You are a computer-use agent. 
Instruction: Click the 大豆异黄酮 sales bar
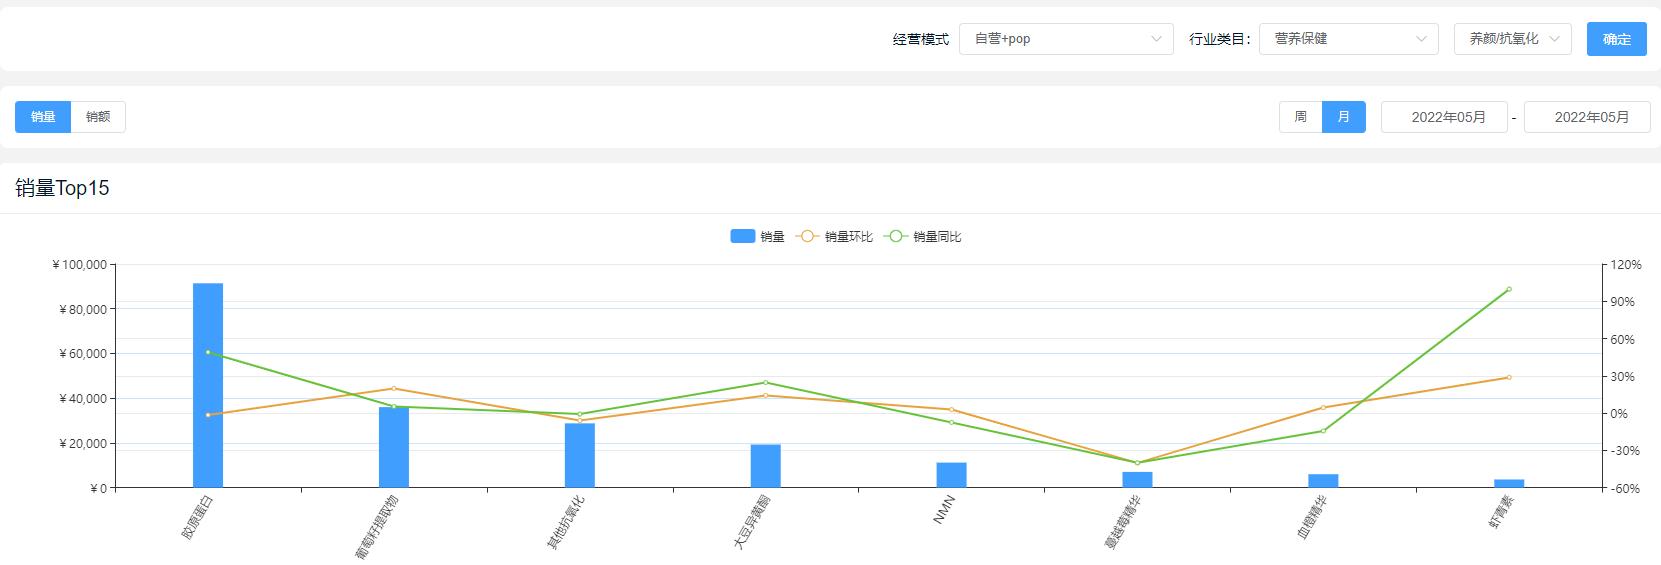tap(766, 466)
